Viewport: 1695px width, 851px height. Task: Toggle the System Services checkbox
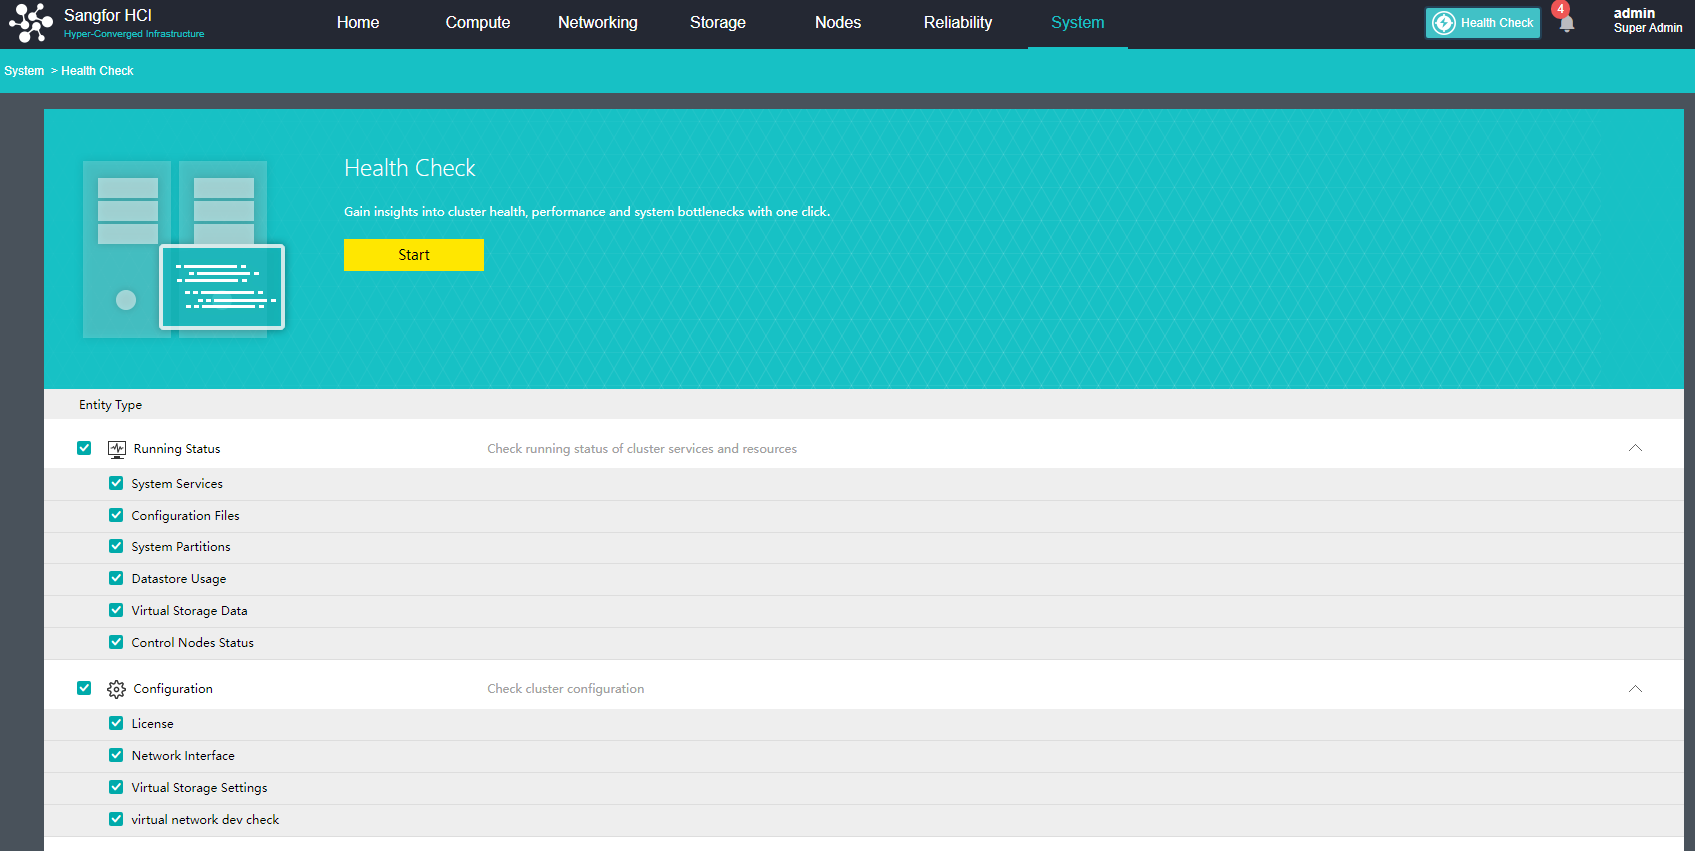(116, 483)
